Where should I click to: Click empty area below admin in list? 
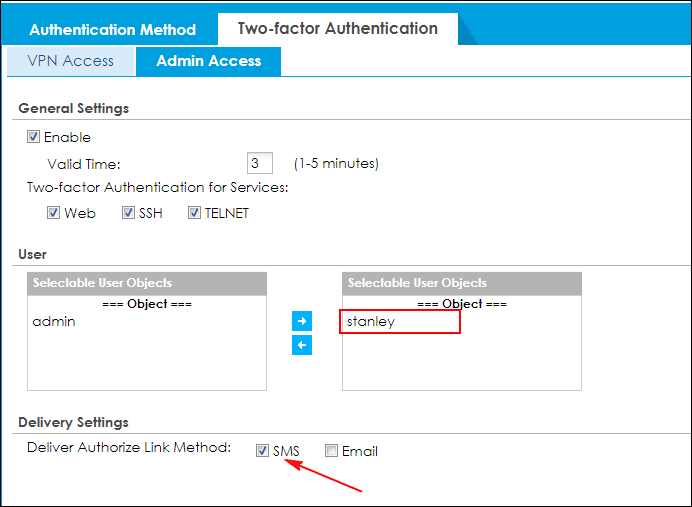tap(147, 360)
